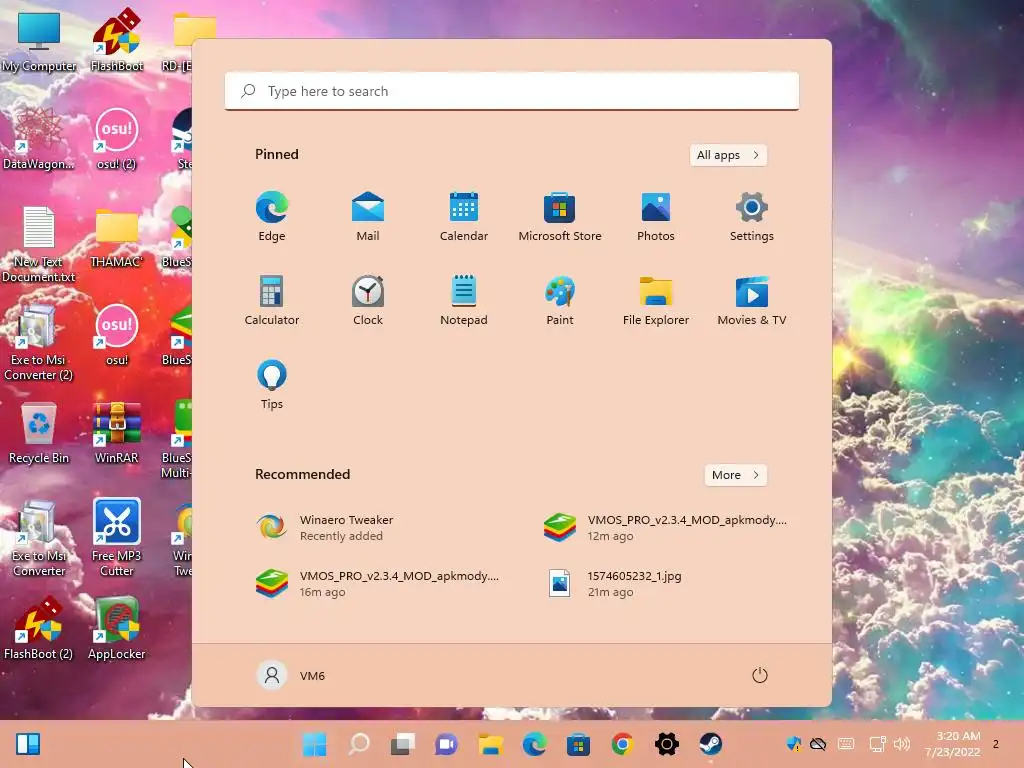The height and width of the screenshot is (768, 1024).
Task: Open Settings from the pinned apps
Action: tap(752, 217)
